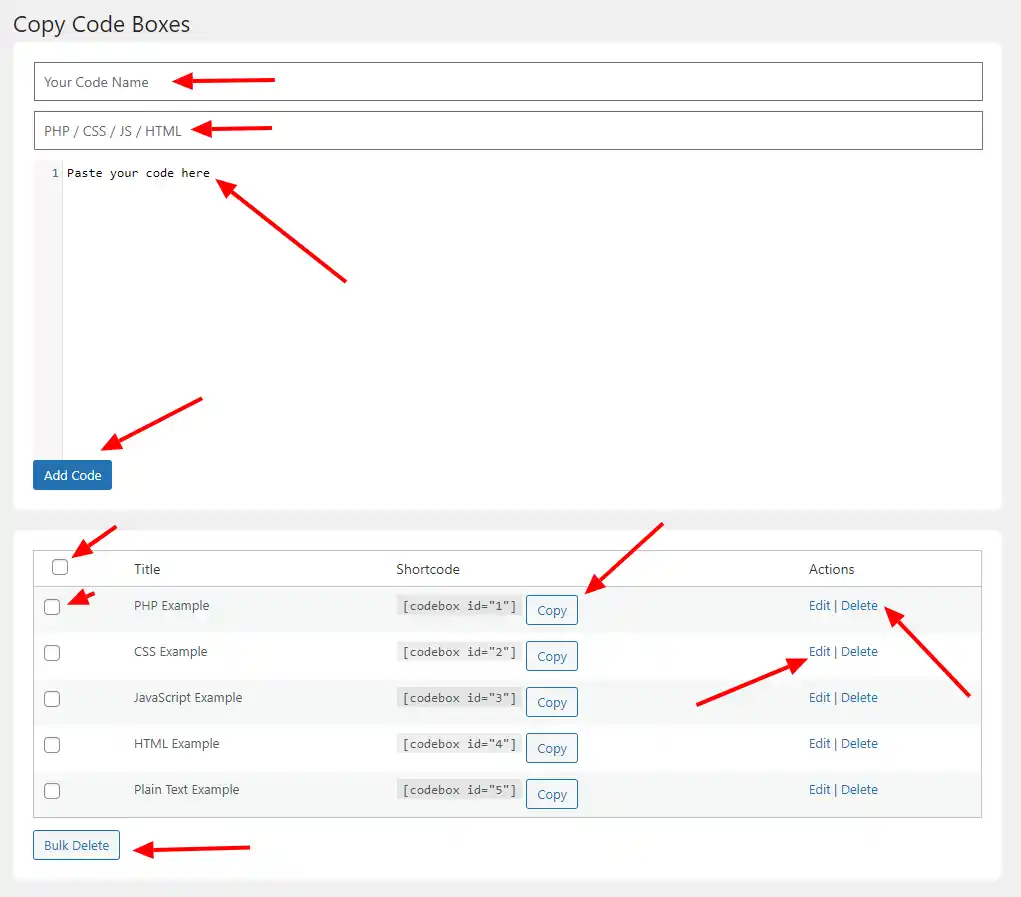
Task: Delete the CSS Example entry
Action: [x=859, y=651]
